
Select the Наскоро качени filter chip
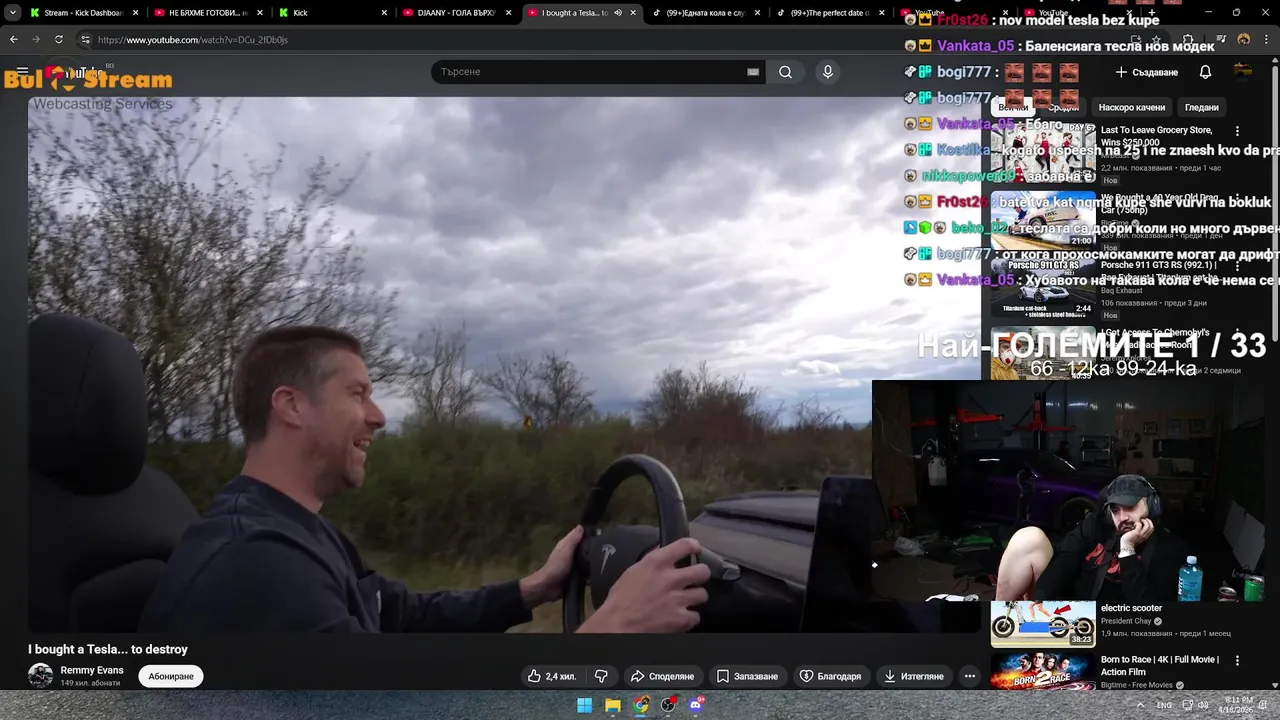pyautogui.click(x=1131, y=107)
